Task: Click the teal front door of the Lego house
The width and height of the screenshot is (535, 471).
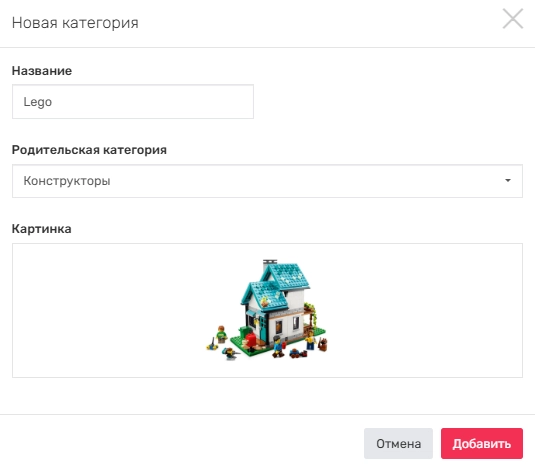Action: click(x=262, y=326)
